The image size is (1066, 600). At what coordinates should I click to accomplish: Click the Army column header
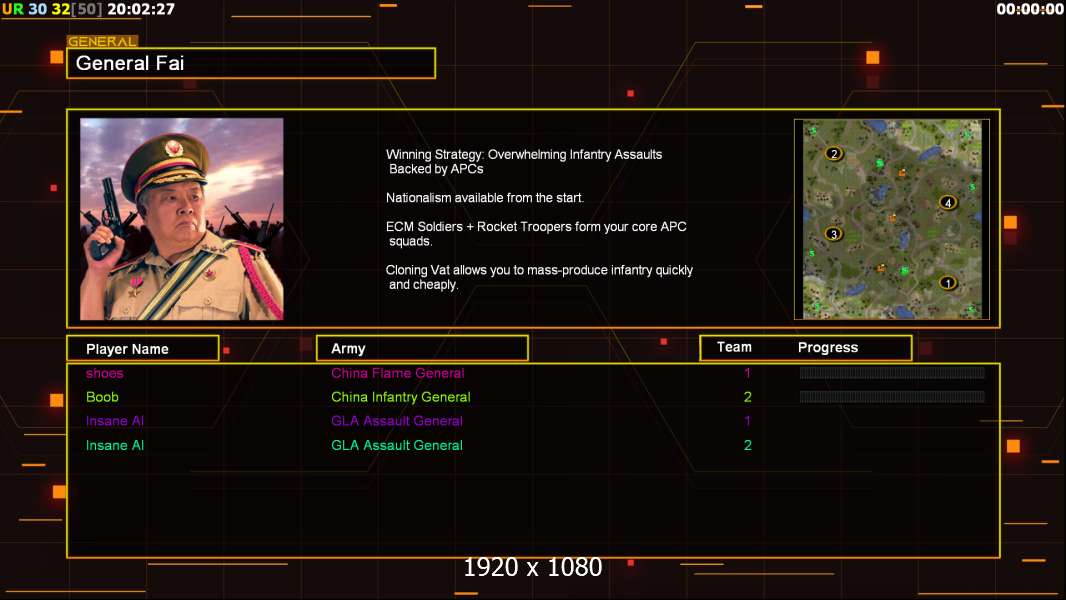pyautogui.click(x=422, y=349)
